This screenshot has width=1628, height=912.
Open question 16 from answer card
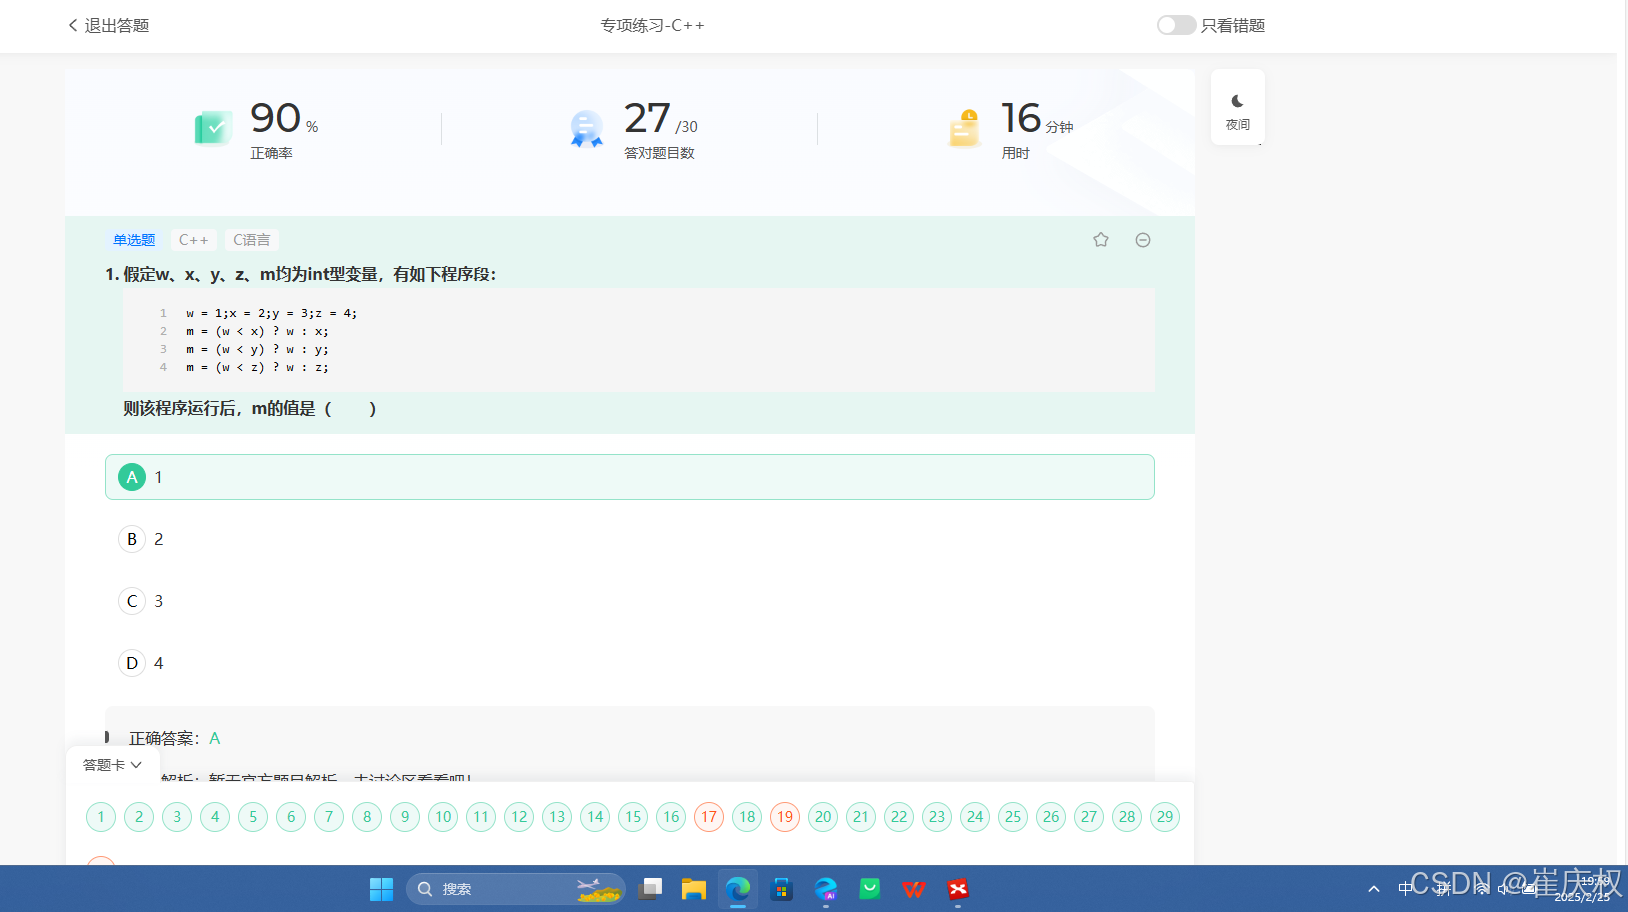pos(671,817)
